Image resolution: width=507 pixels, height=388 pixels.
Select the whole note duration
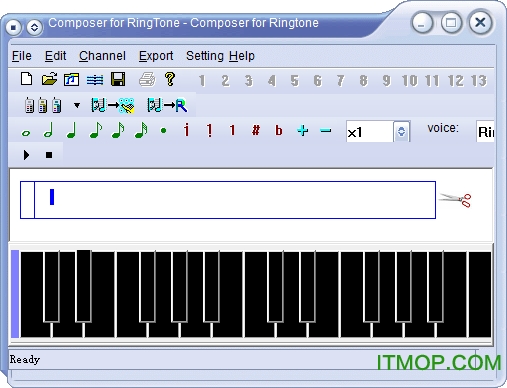pyautogui.click(x=26, y=133)
